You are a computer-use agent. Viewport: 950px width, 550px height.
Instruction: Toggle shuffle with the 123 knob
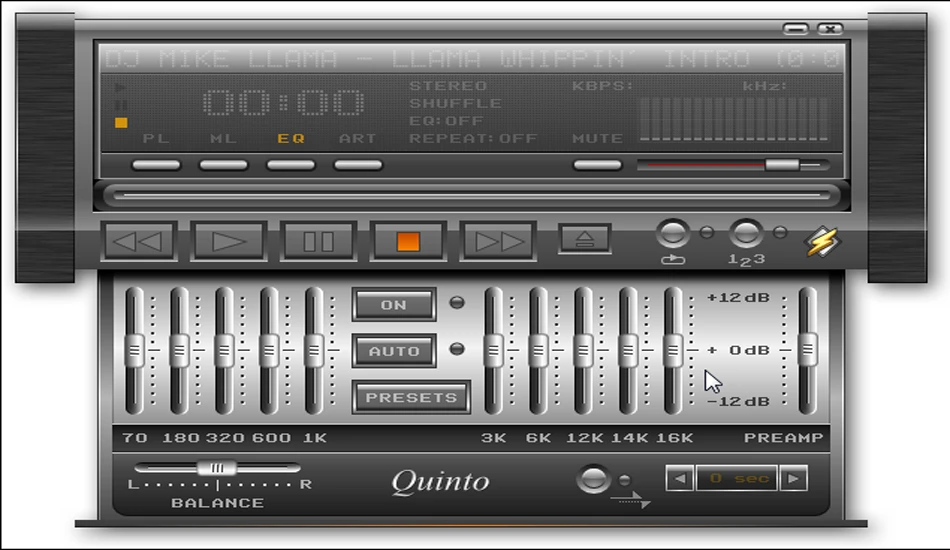click(x=746, y=233)
